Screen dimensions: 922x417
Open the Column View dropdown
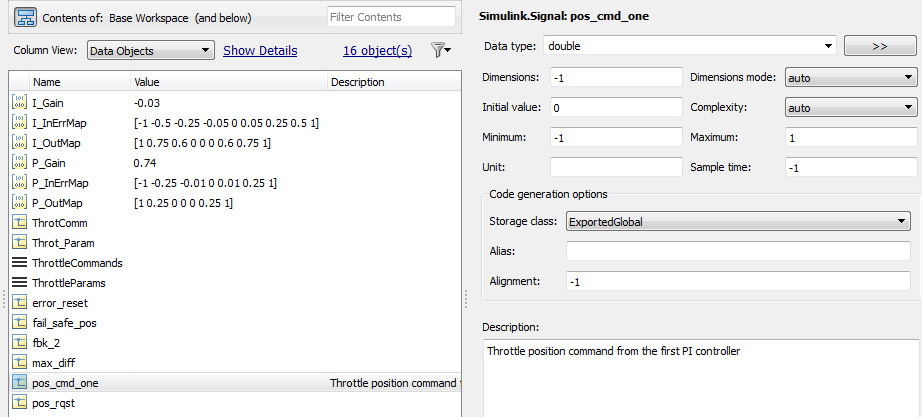coord(149,50)
